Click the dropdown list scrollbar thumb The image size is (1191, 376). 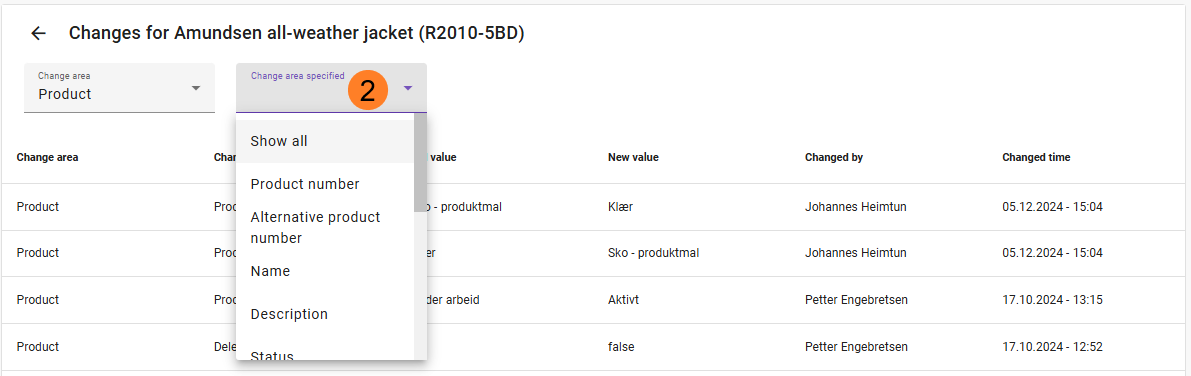coord(420,163)
